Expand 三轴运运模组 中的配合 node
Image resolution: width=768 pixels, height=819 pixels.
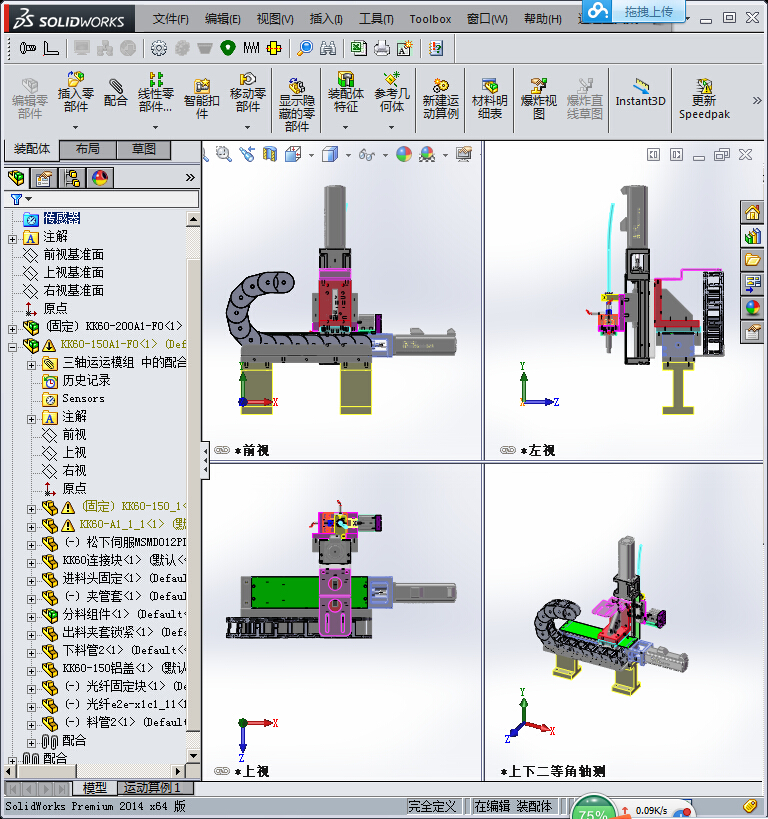[x=31, y=365]
